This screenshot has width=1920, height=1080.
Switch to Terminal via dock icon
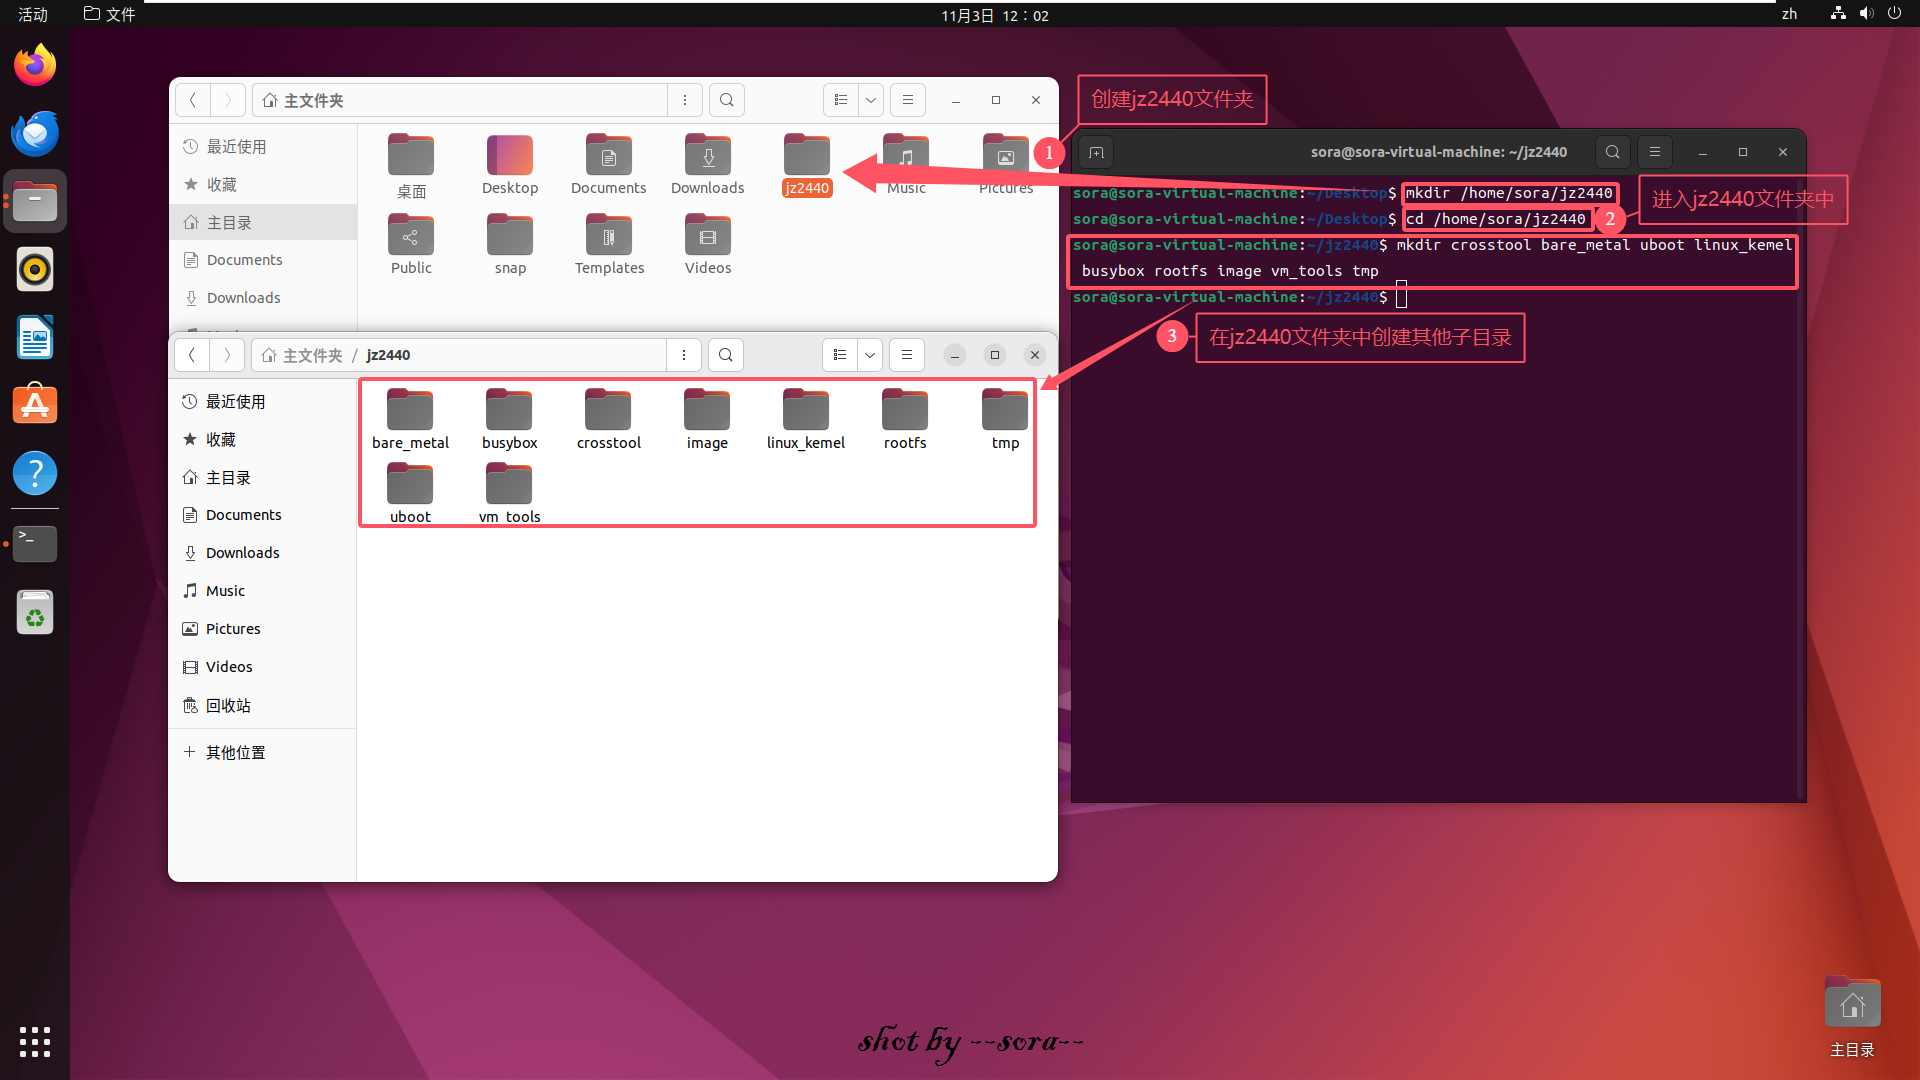[35, 543]
